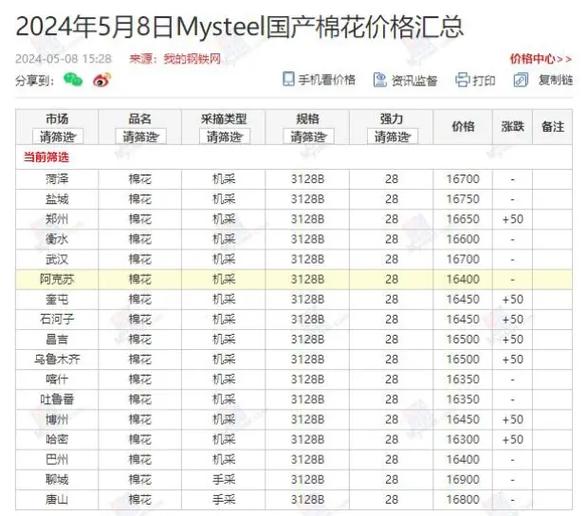Viewport: 588px width, 516px height.
Task: Select the 唐山 market cell
Action: point(57,500)
